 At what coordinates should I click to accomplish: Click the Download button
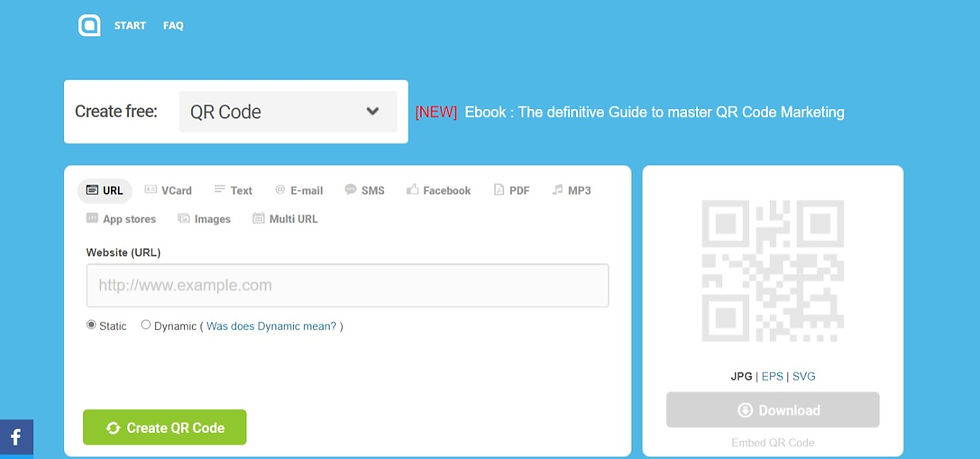[772, 410]
